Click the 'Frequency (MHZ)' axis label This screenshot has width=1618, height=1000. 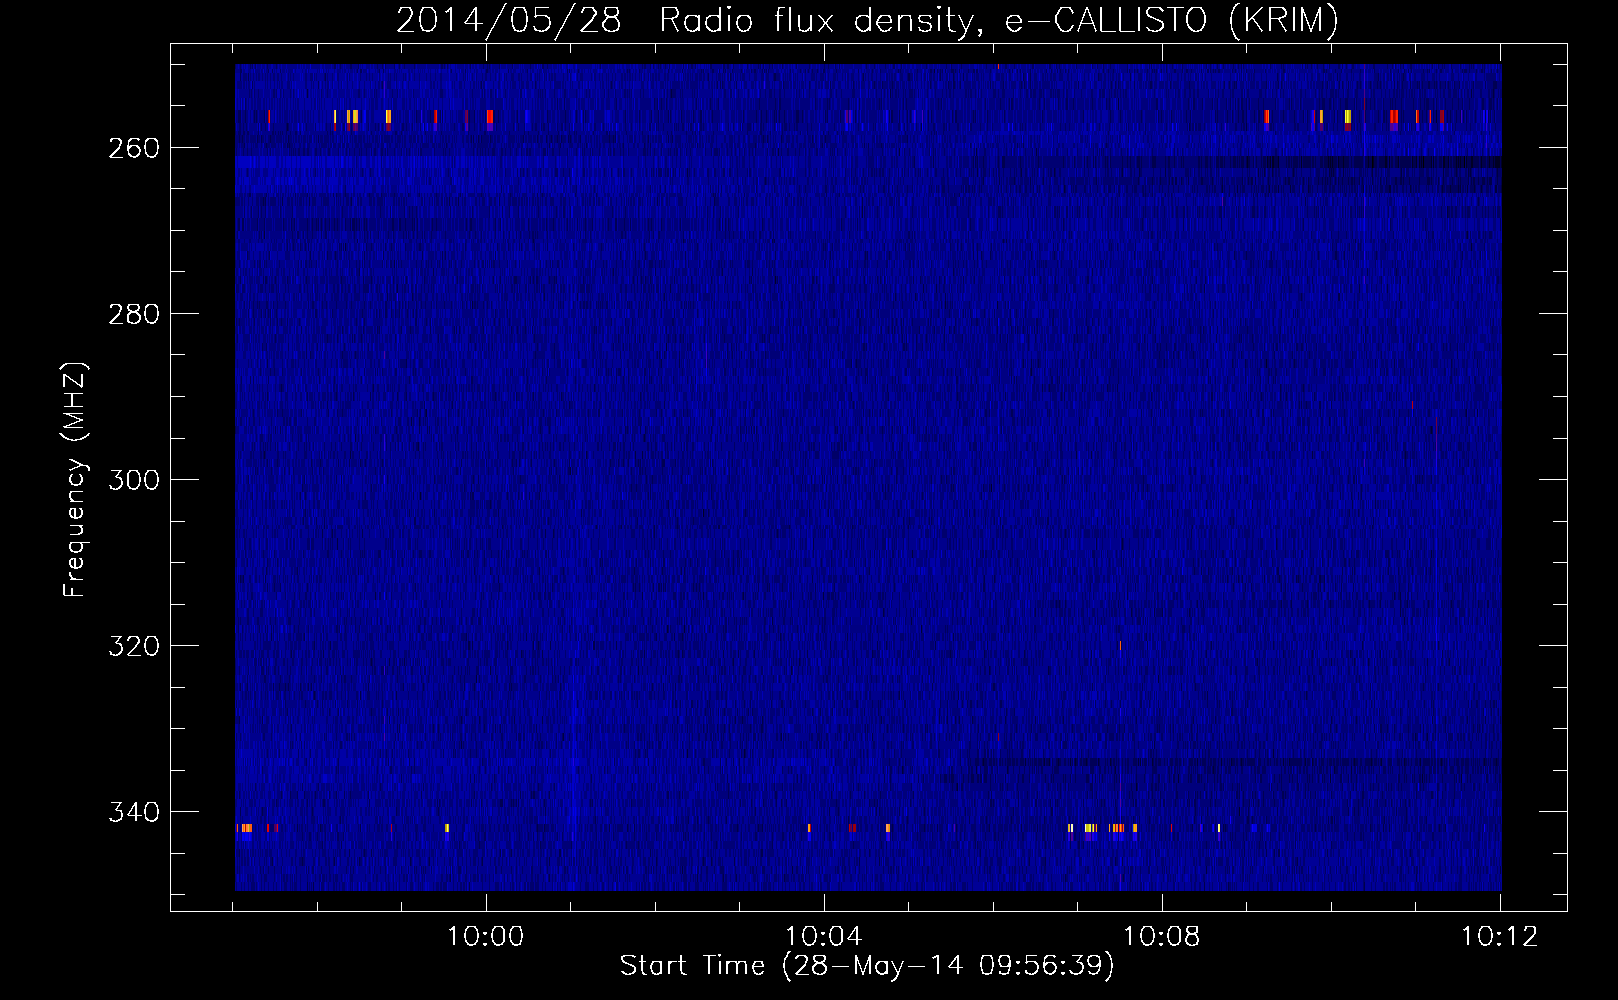(76, 480)
